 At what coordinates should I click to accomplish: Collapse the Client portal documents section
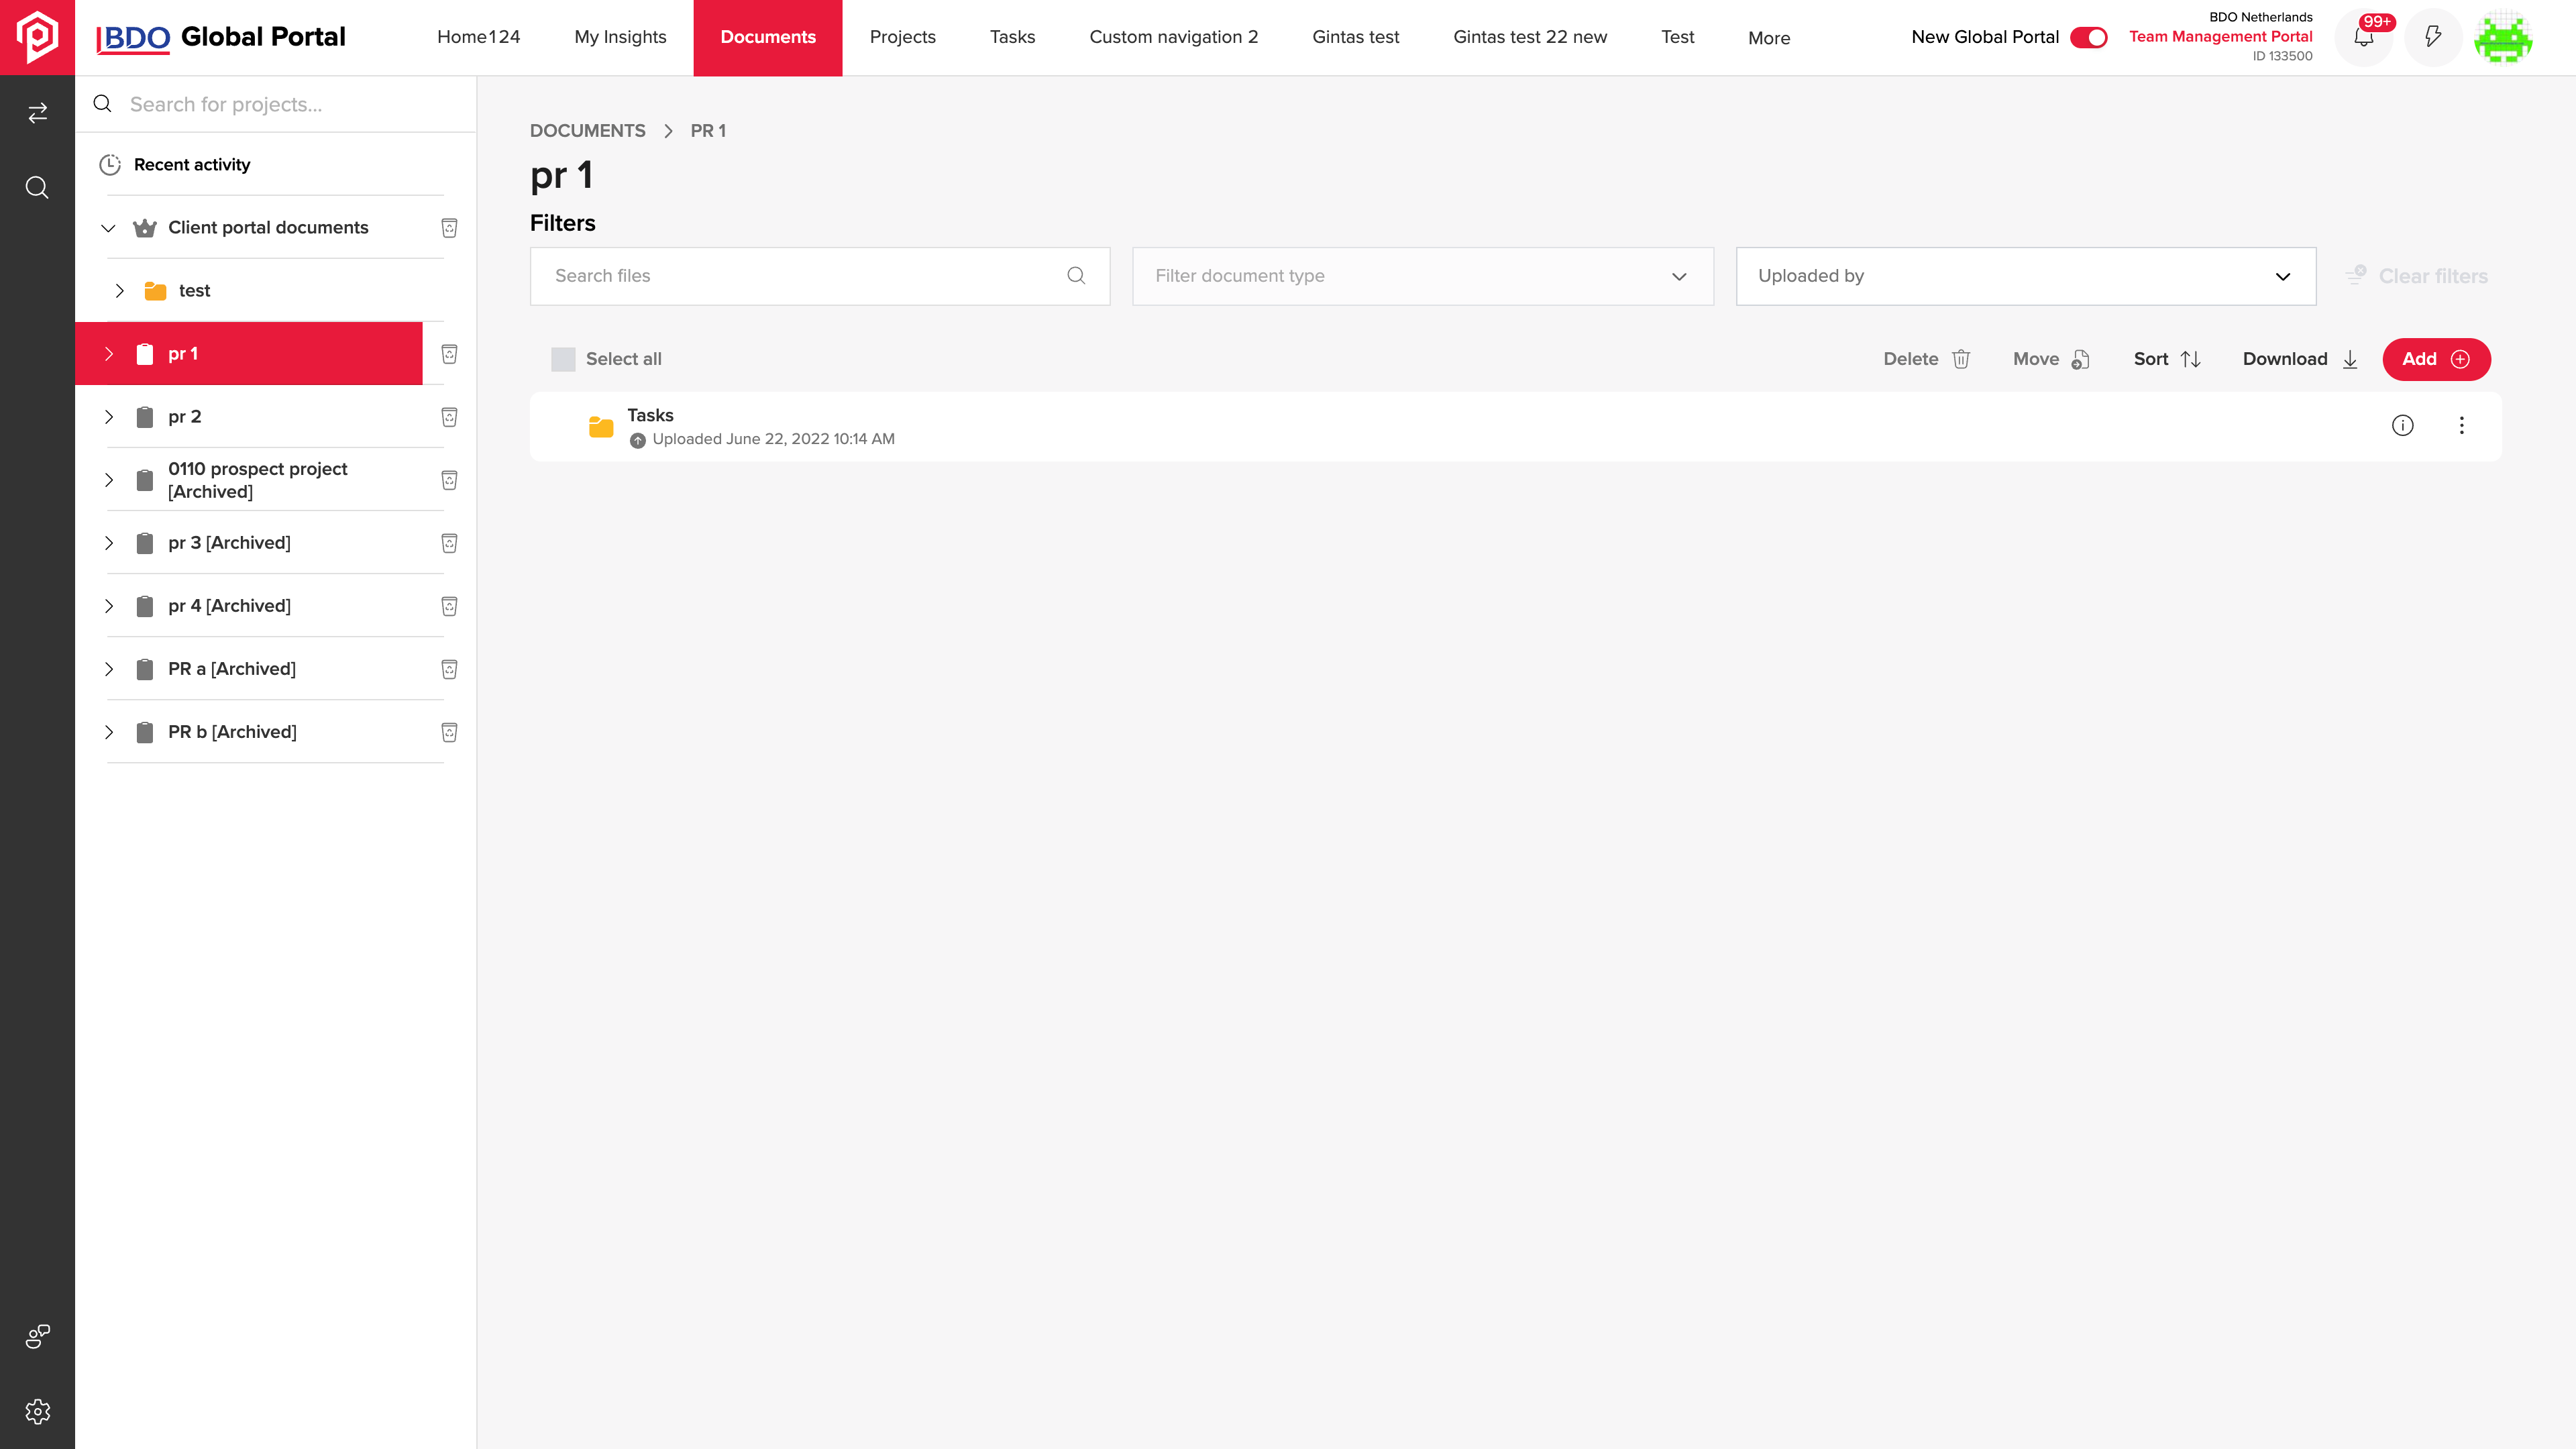(x=108, y=228)
